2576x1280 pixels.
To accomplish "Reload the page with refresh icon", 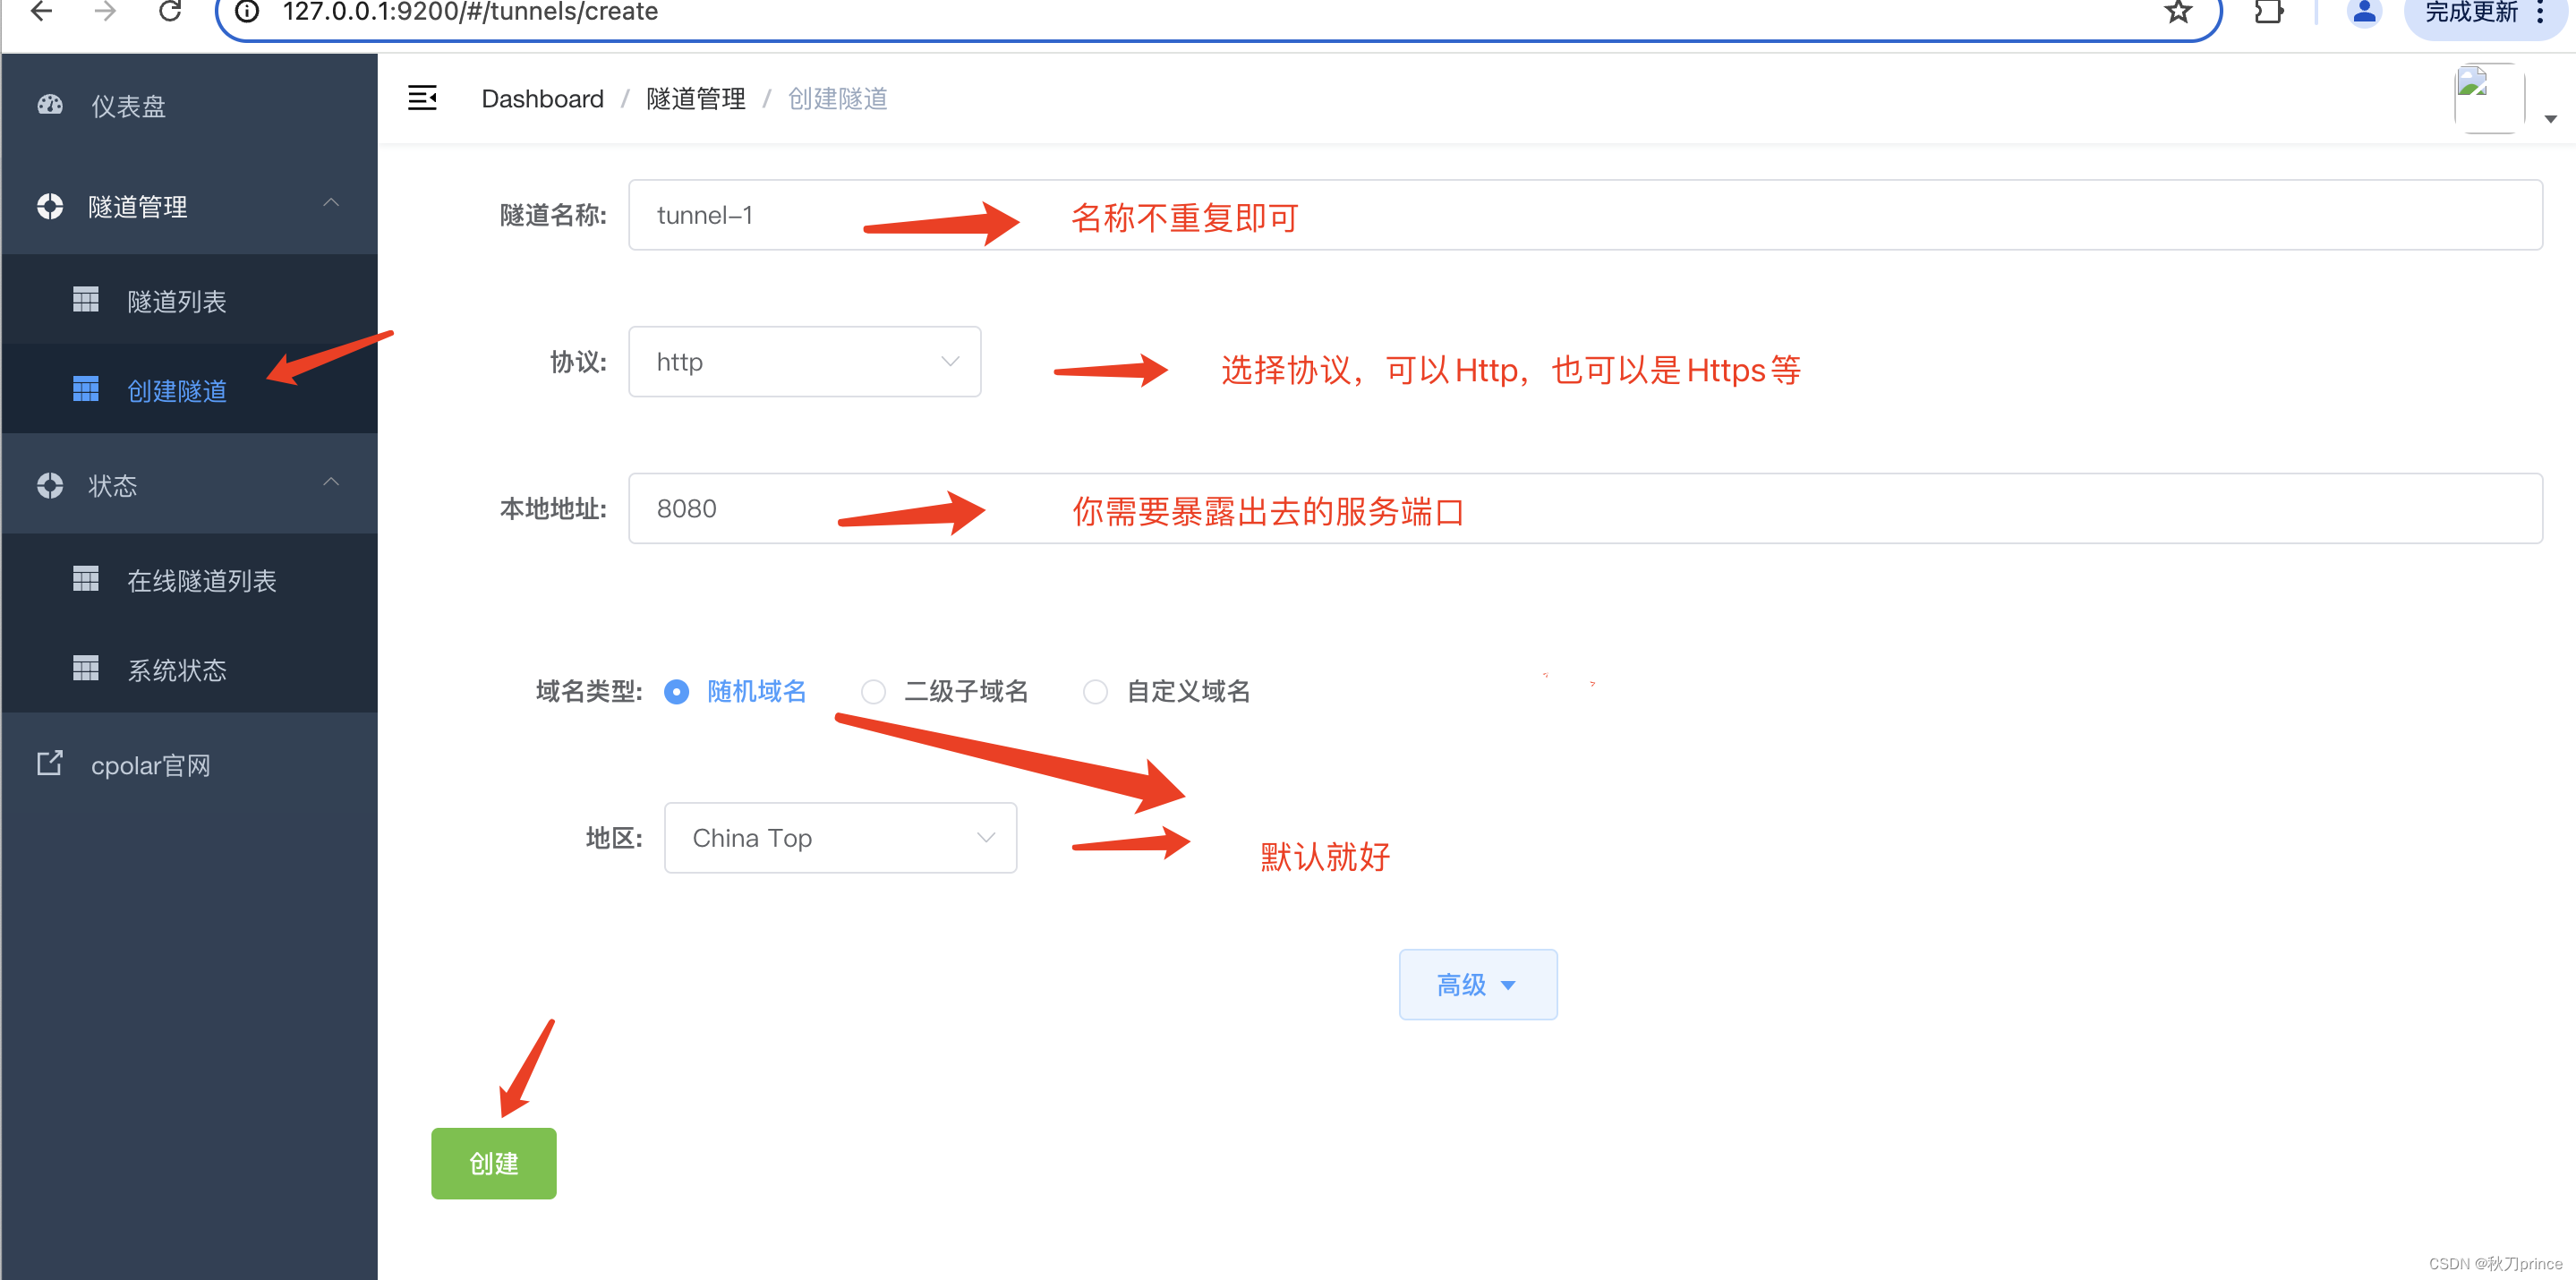I will click(170, 12).
